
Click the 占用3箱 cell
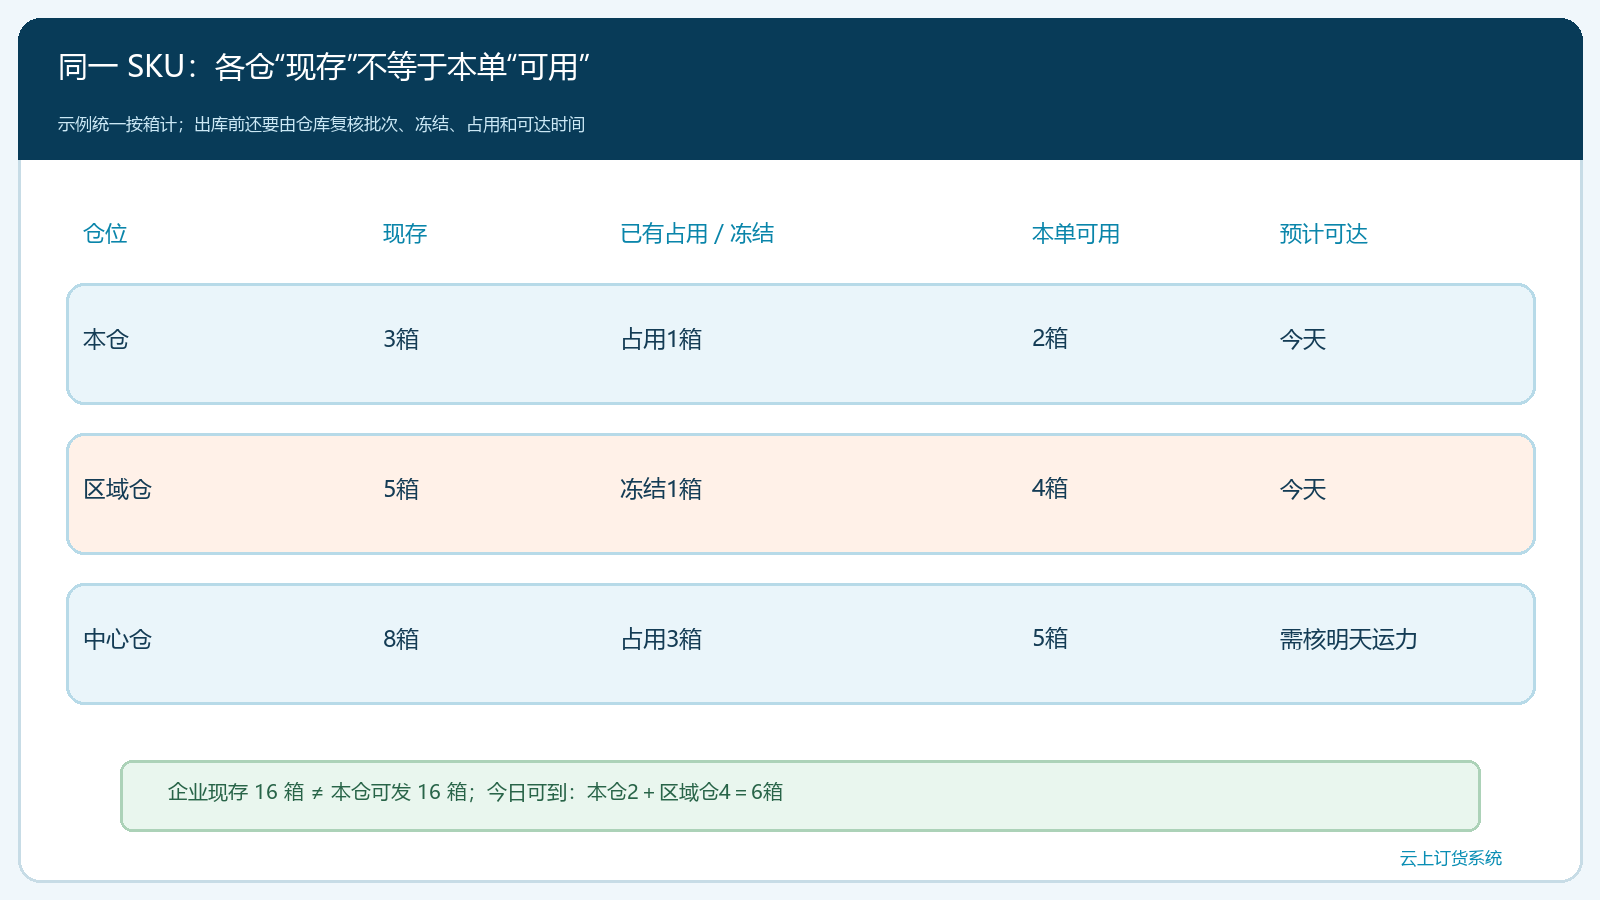click(x=661, y=640)
